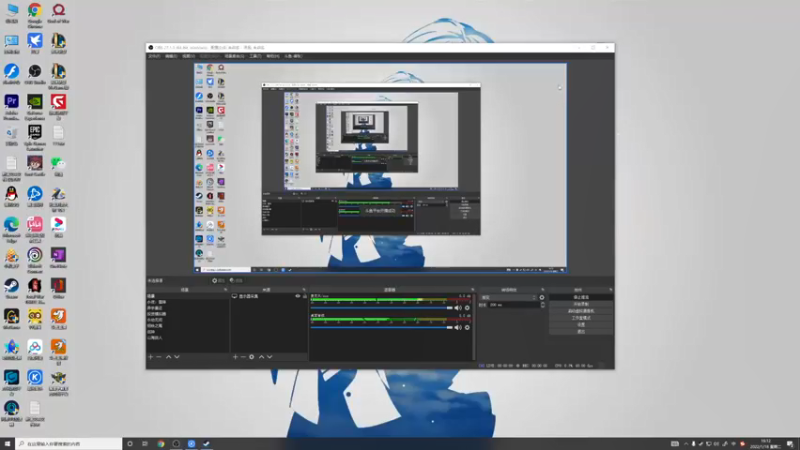This screenshot has width=800, height=450.
Task: Pop out the Audio Mixer dock panel
Action: click(x=472, y=290)
